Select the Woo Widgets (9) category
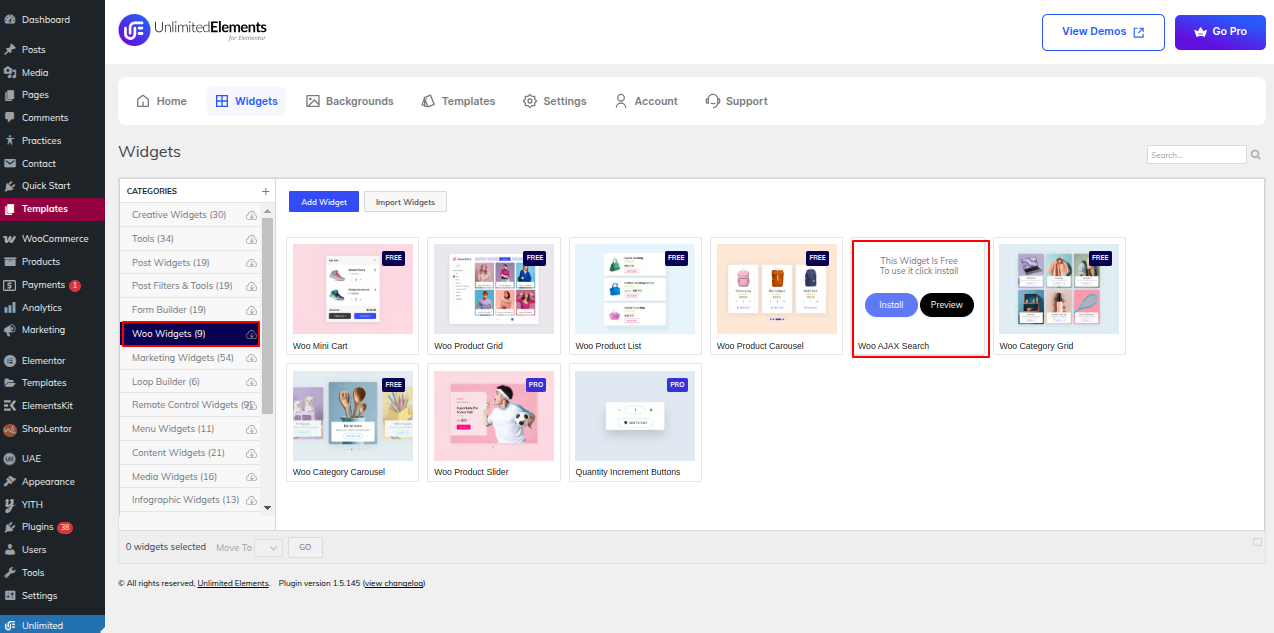1274x633 pixels. click(190, 334)
